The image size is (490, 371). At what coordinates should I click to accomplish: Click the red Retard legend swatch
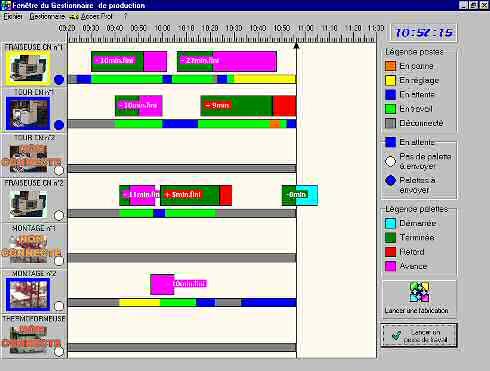390,252
